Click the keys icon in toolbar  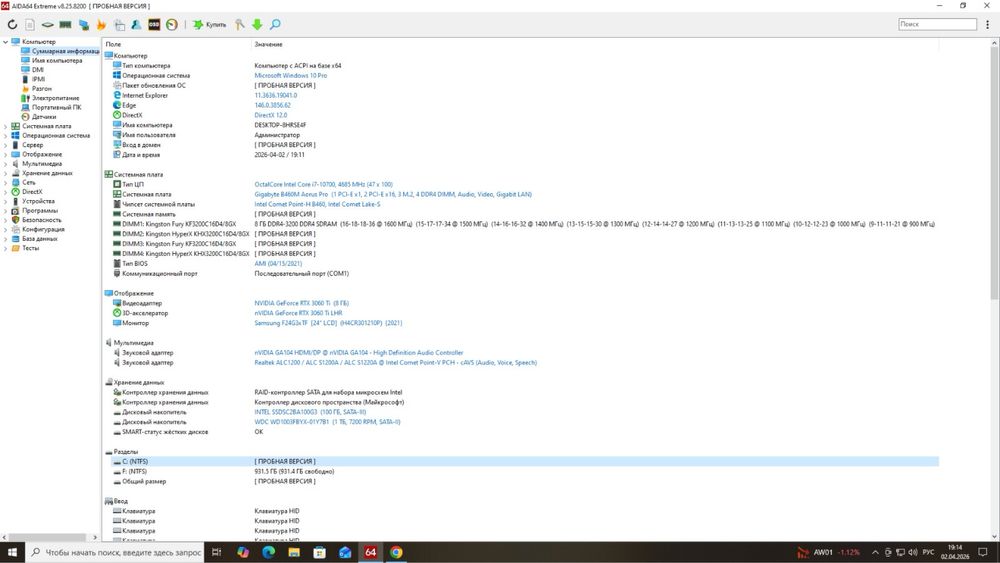click(239, 24)
